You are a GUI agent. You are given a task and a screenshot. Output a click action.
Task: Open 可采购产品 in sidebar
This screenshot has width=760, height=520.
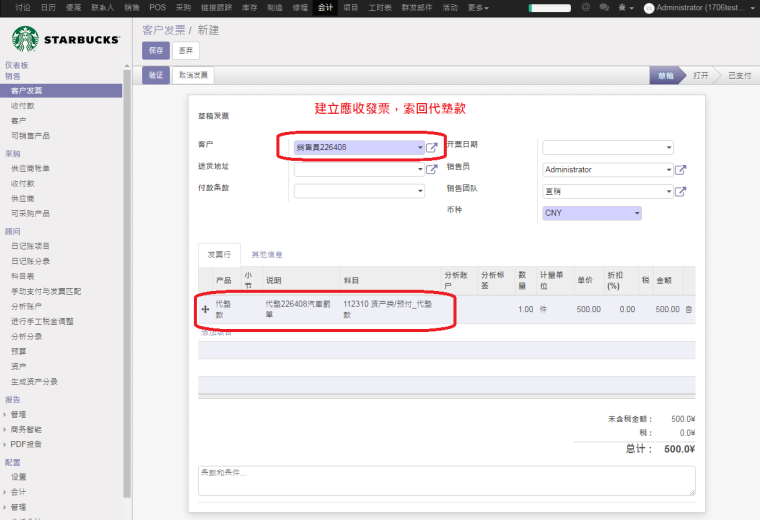point(30,213)
